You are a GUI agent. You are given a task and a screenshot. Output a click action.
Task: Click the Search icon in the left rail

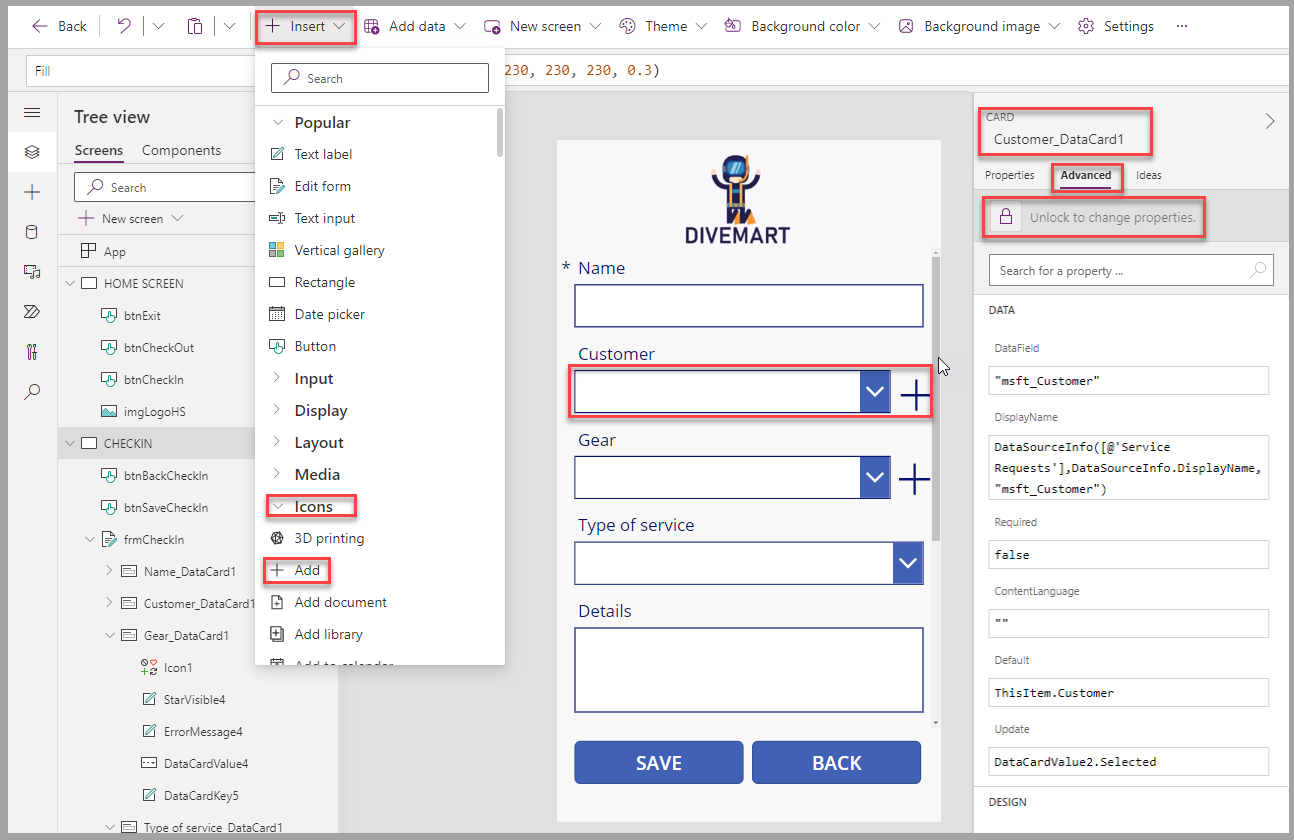pos(32,390)
